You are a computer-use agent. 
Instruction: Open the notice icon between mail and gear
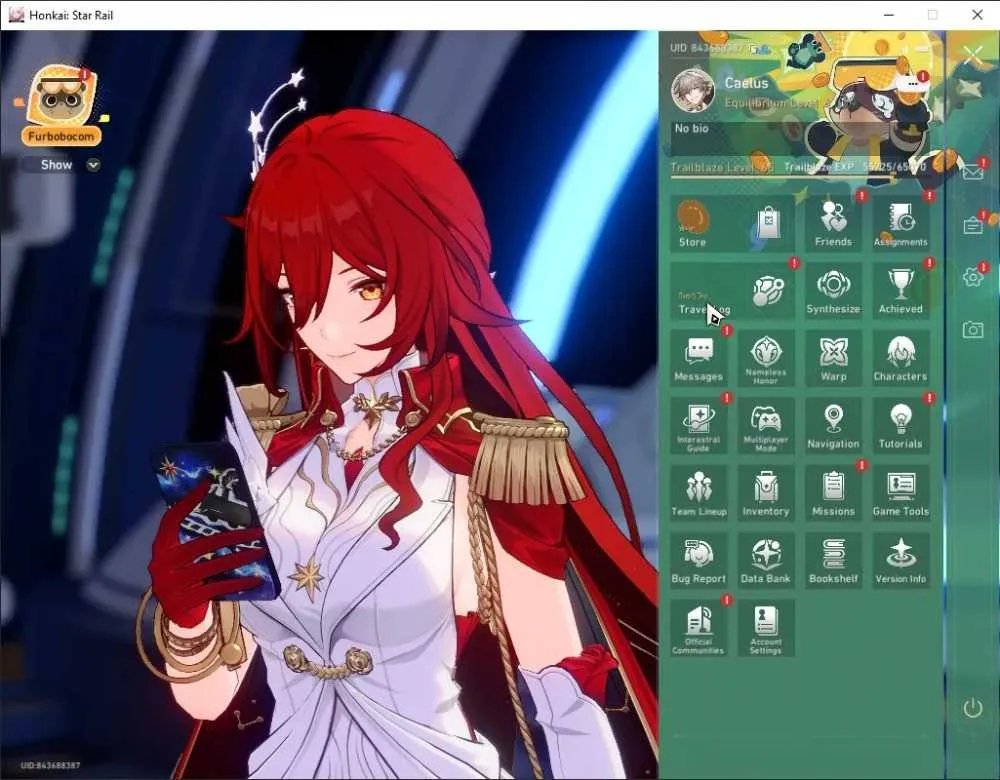coord(973,225)
